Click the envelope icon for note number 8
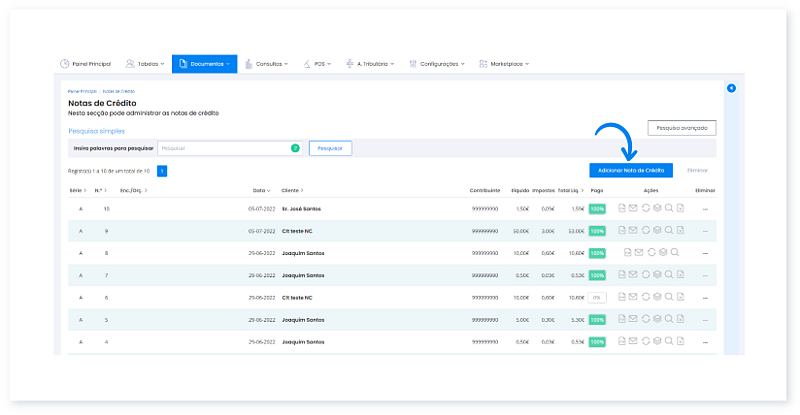 pos(639,252)
